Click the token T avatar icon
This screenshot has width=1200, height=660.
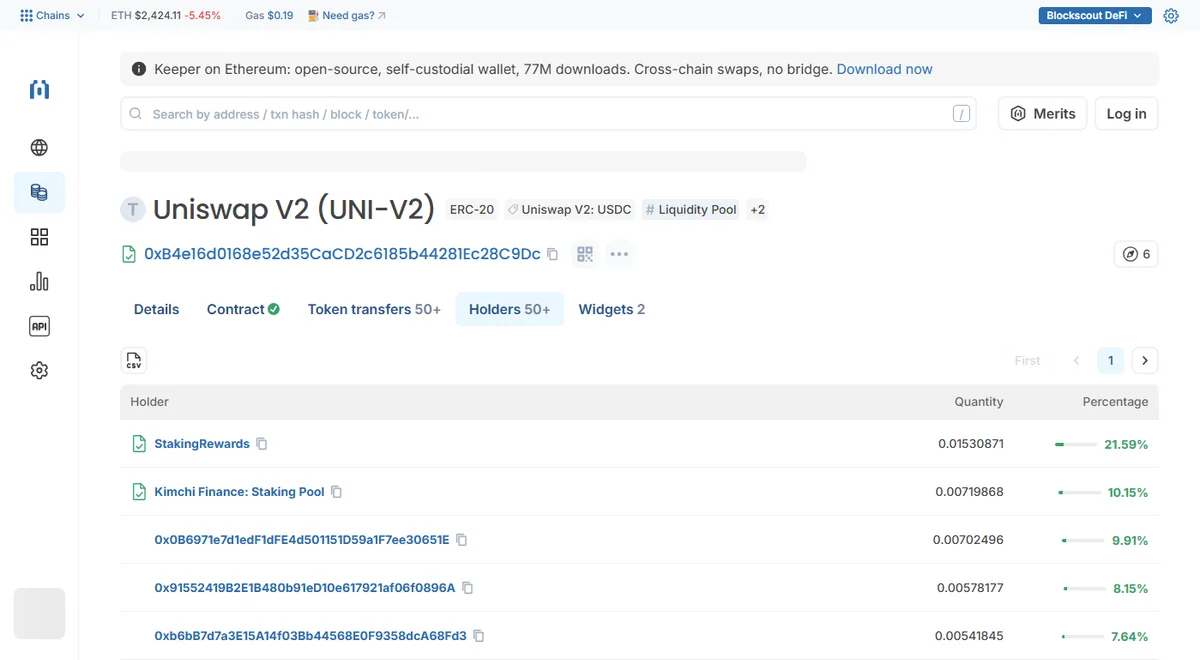[132, 209]
